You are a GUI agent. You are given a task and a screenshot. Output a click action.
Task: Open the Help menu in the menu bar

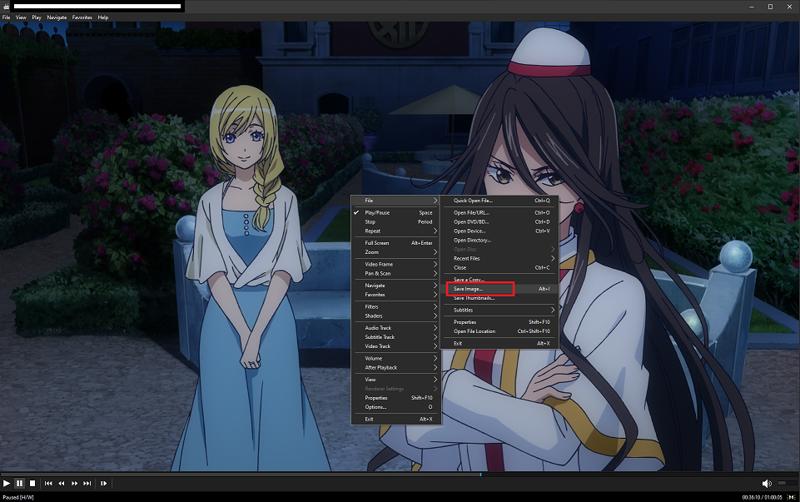click(103, 17)
